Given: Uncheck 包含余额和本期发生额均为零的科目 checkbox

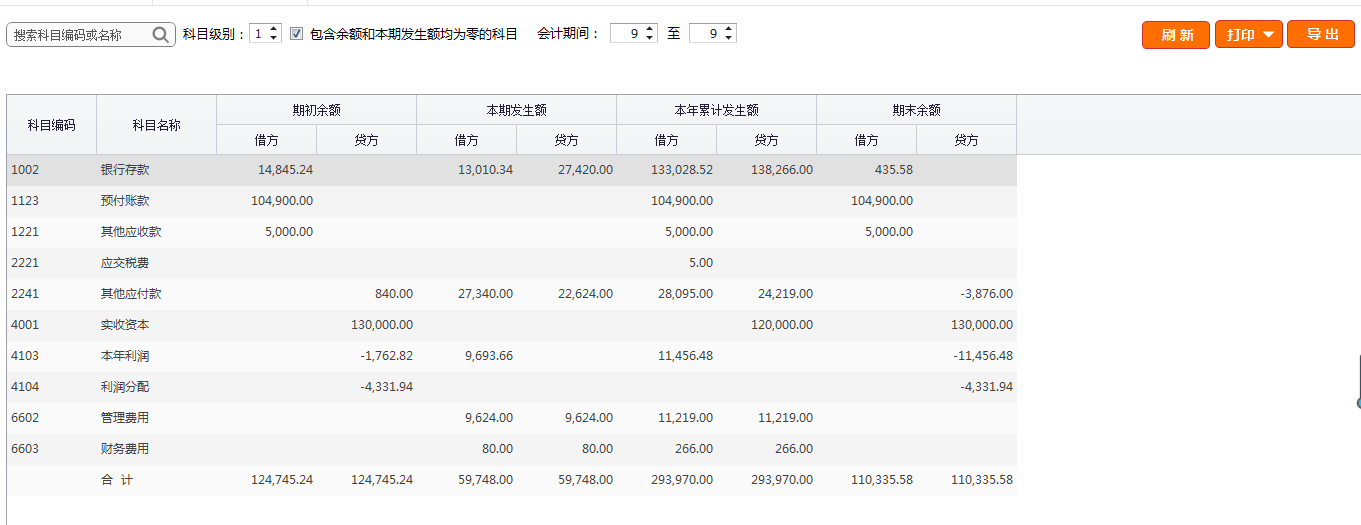Looking at the screenshot, I should tap(296, 34).
